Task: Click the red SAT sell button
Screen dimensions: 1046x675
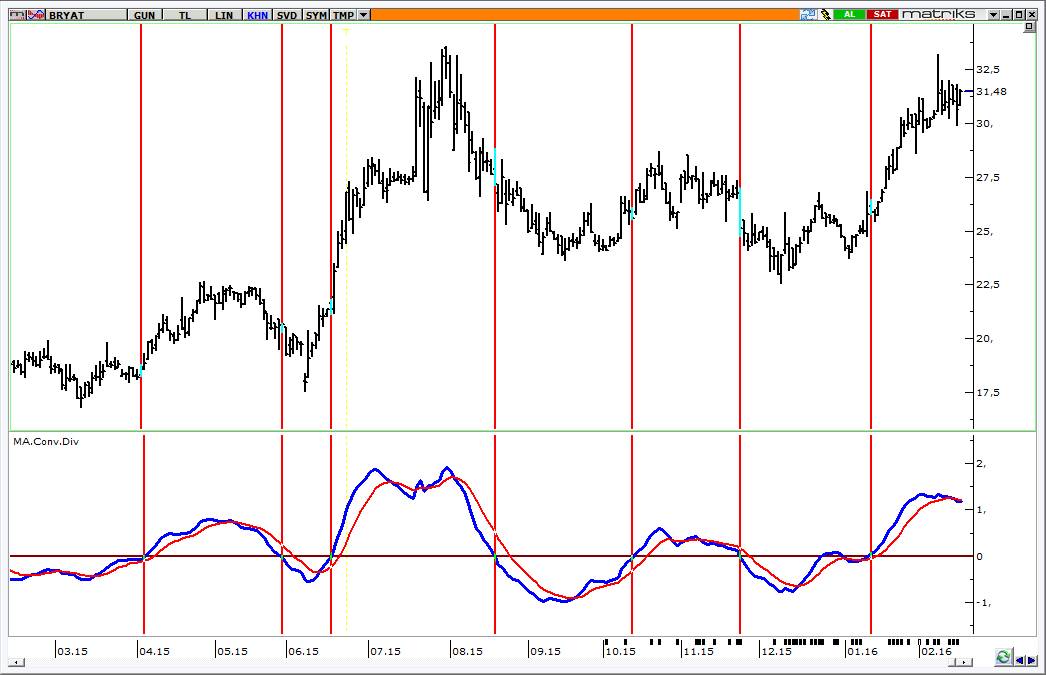Action: pyautogui.click(x=883, y=14)
